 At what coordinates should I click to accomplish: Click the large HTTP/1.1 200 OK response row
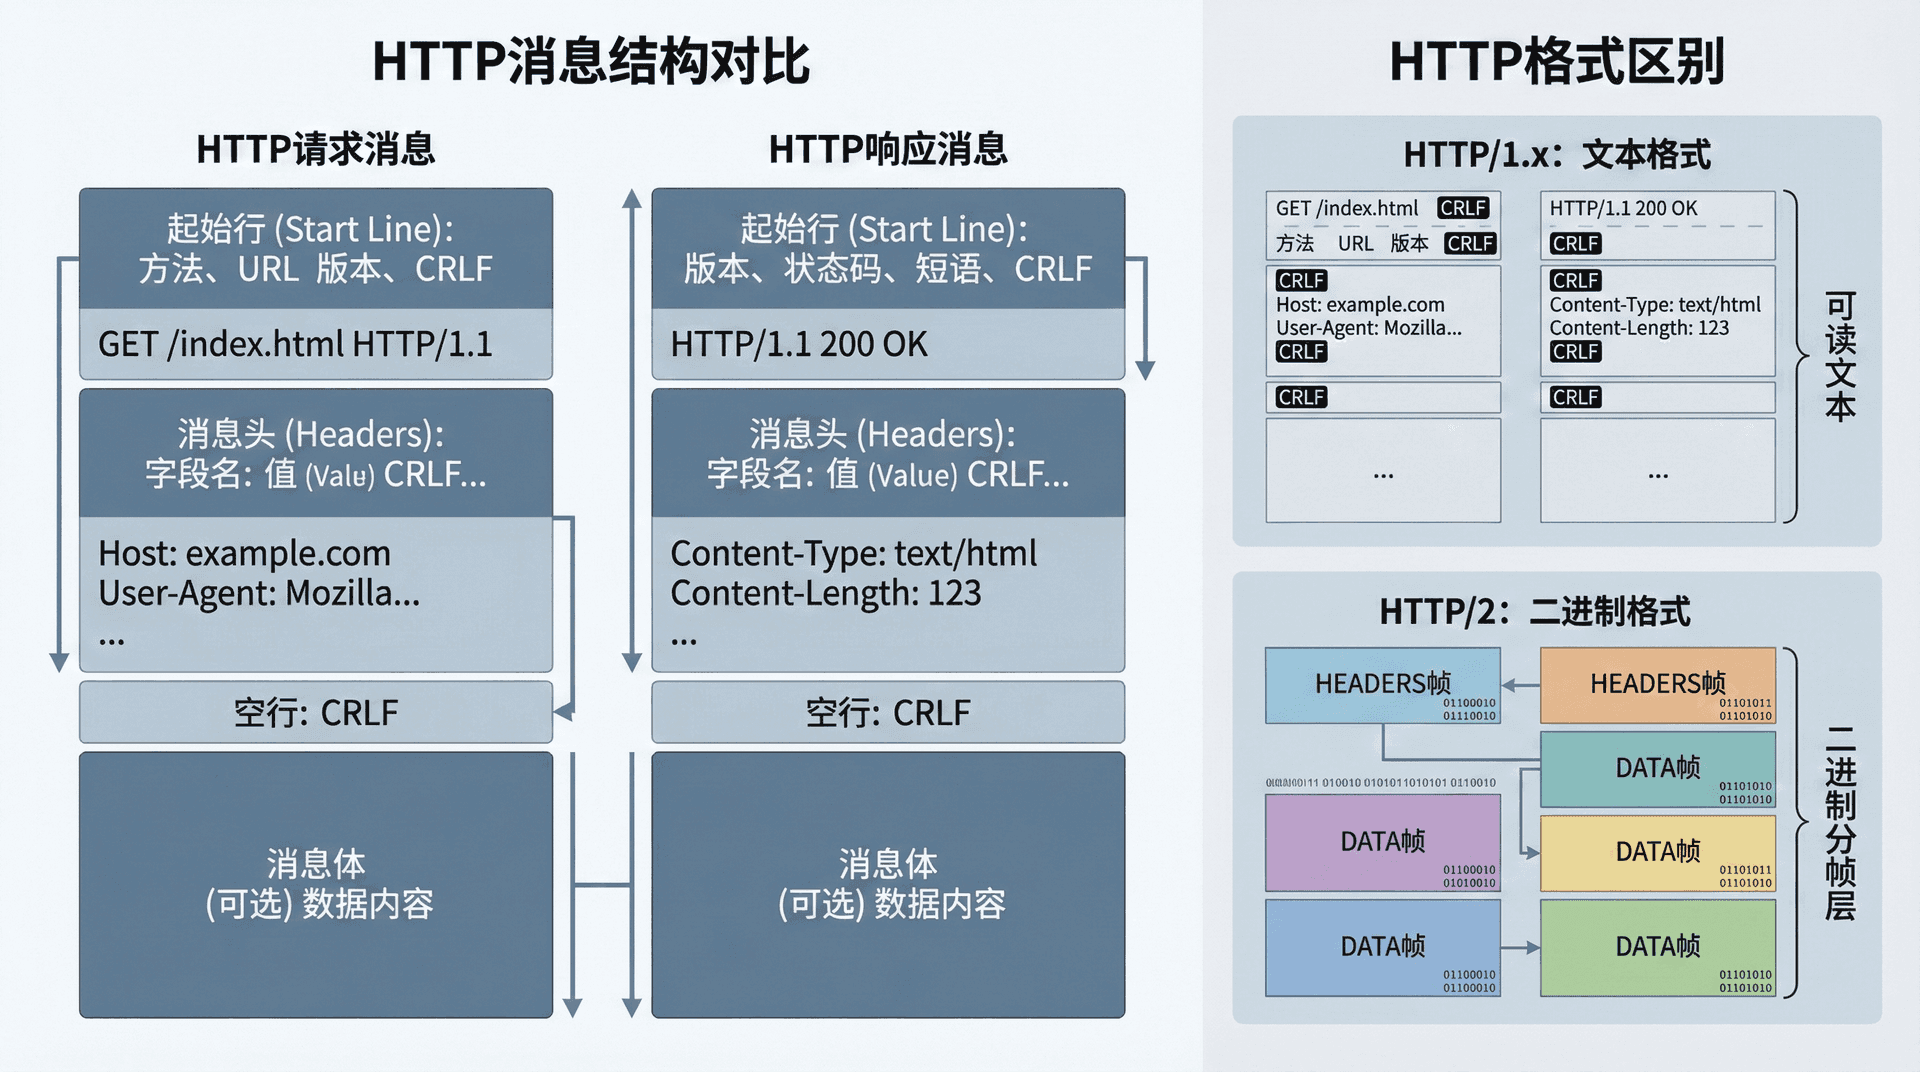tap(887, 344)
